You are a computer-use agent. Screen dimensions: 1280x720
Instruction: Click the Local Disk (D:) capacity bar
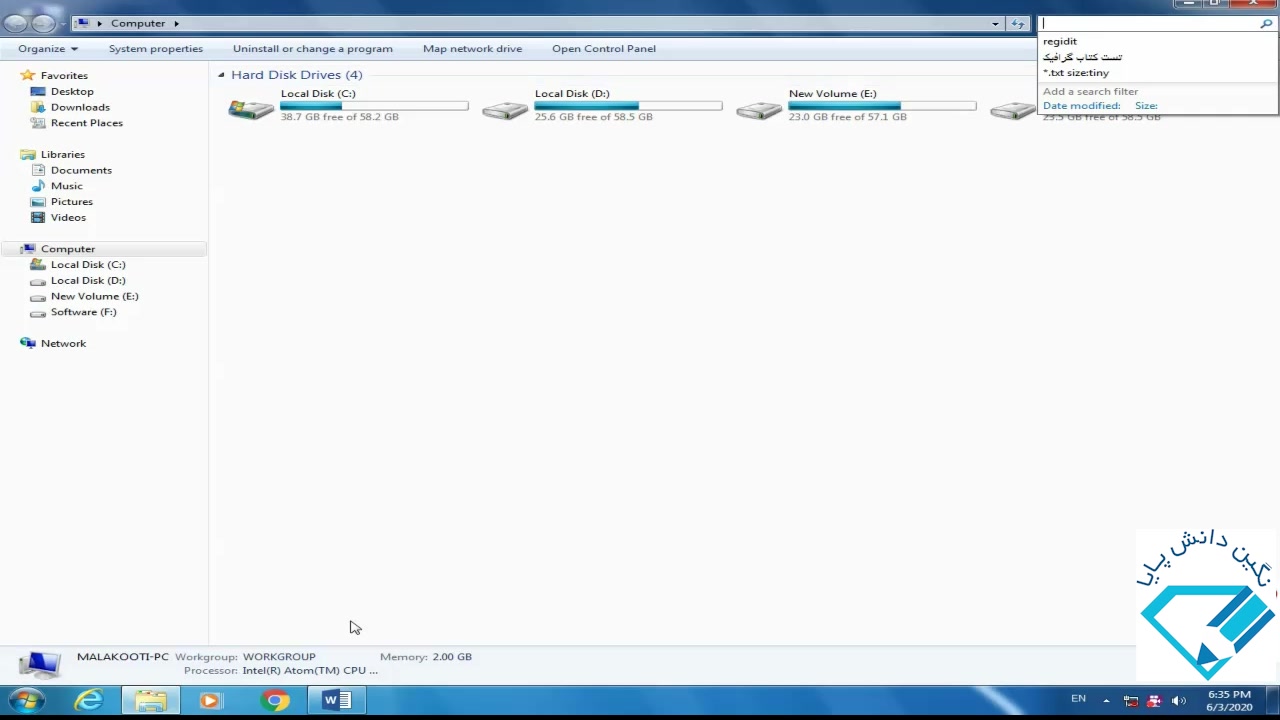[628, 106]
